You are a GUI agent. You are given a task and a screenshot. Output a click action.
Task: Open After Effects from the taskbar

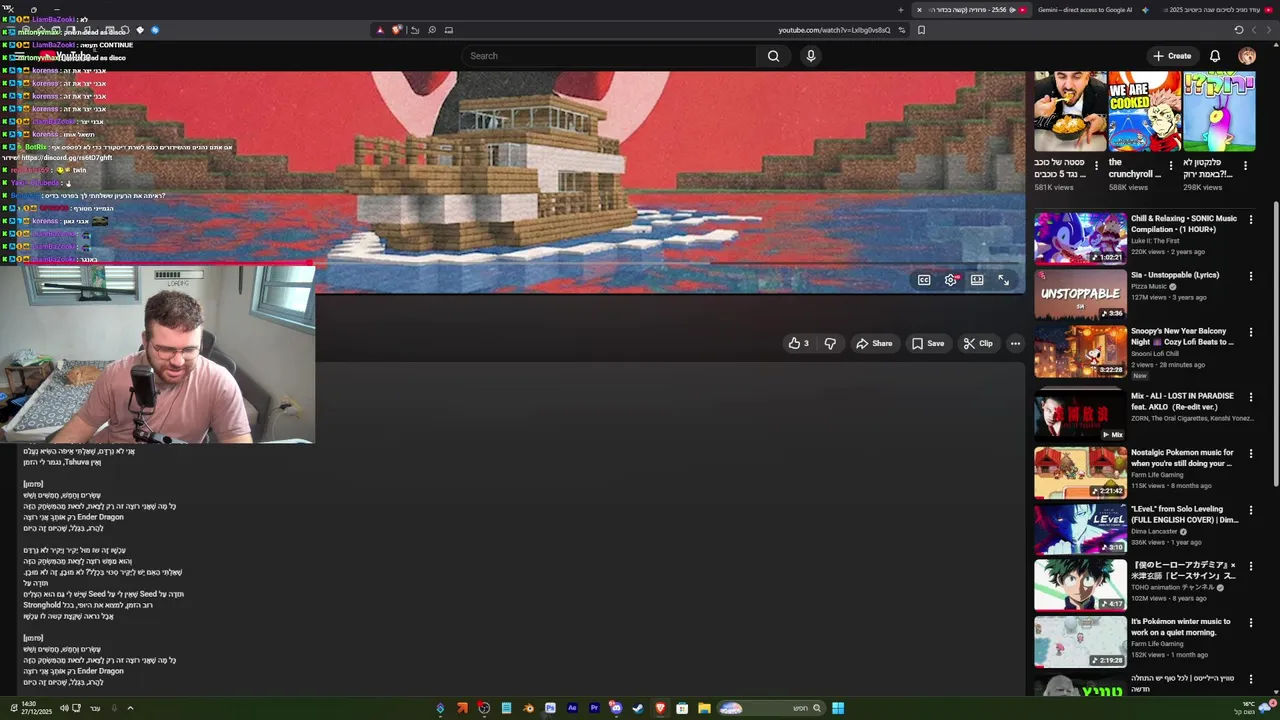pos(572,708)
